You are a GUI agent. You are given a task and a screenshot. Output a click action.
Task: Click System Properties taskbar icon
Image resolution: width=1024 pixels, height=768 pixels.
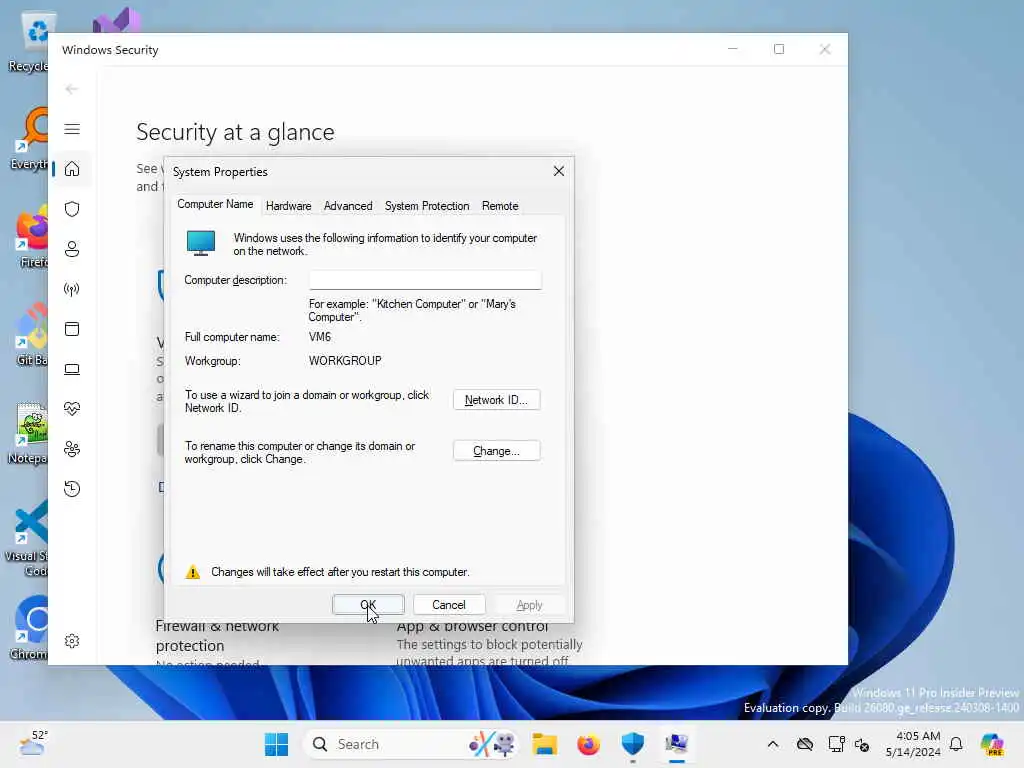point(677,744)
